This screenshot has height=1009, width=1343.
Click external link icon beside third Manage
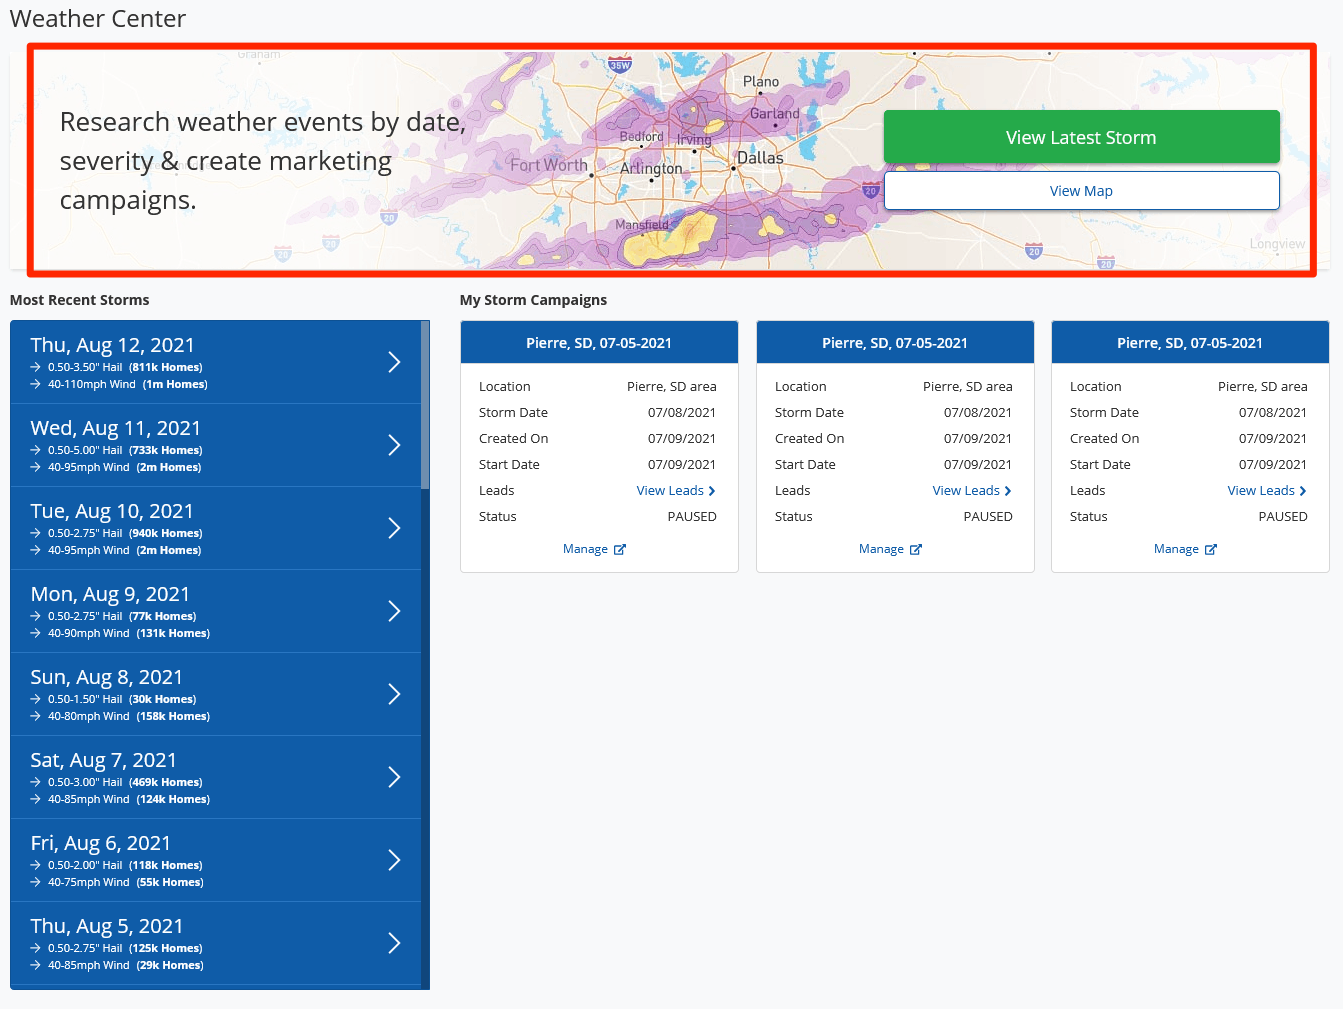point(1211,550)
